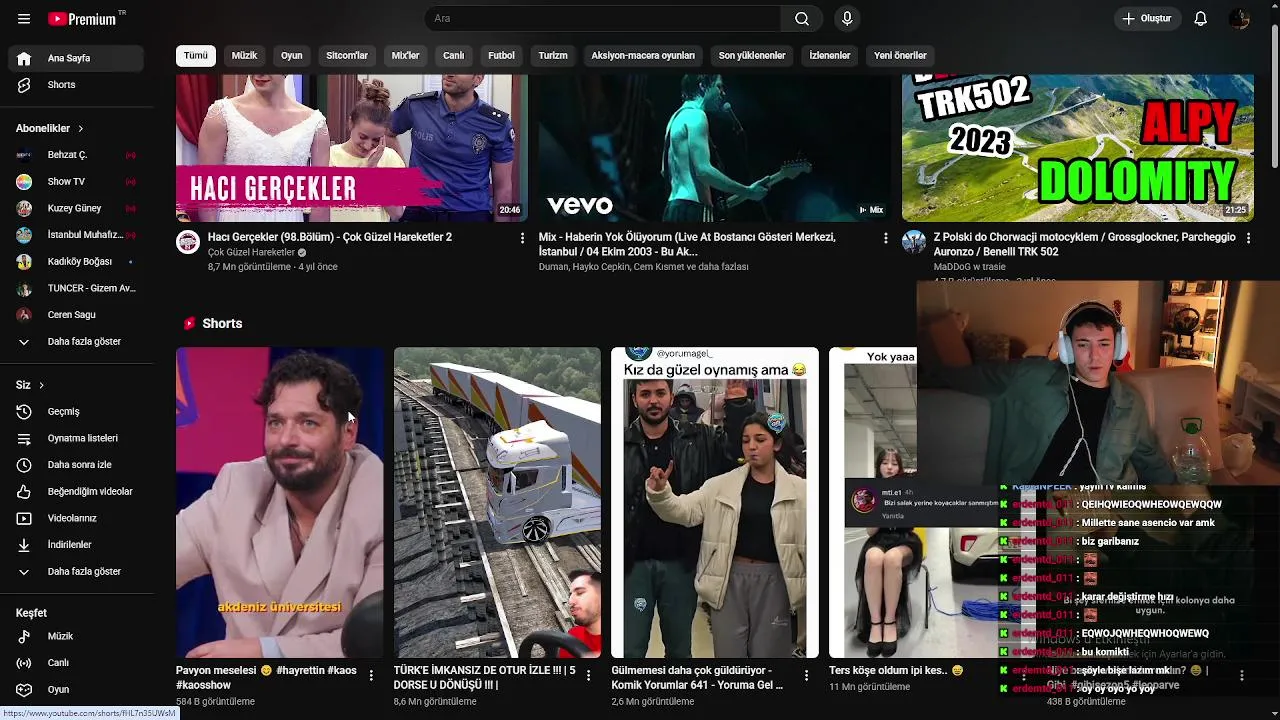1280x720 pixels.
Task: Open Kadıköy Boğası channel subscription
Action: 76,261
